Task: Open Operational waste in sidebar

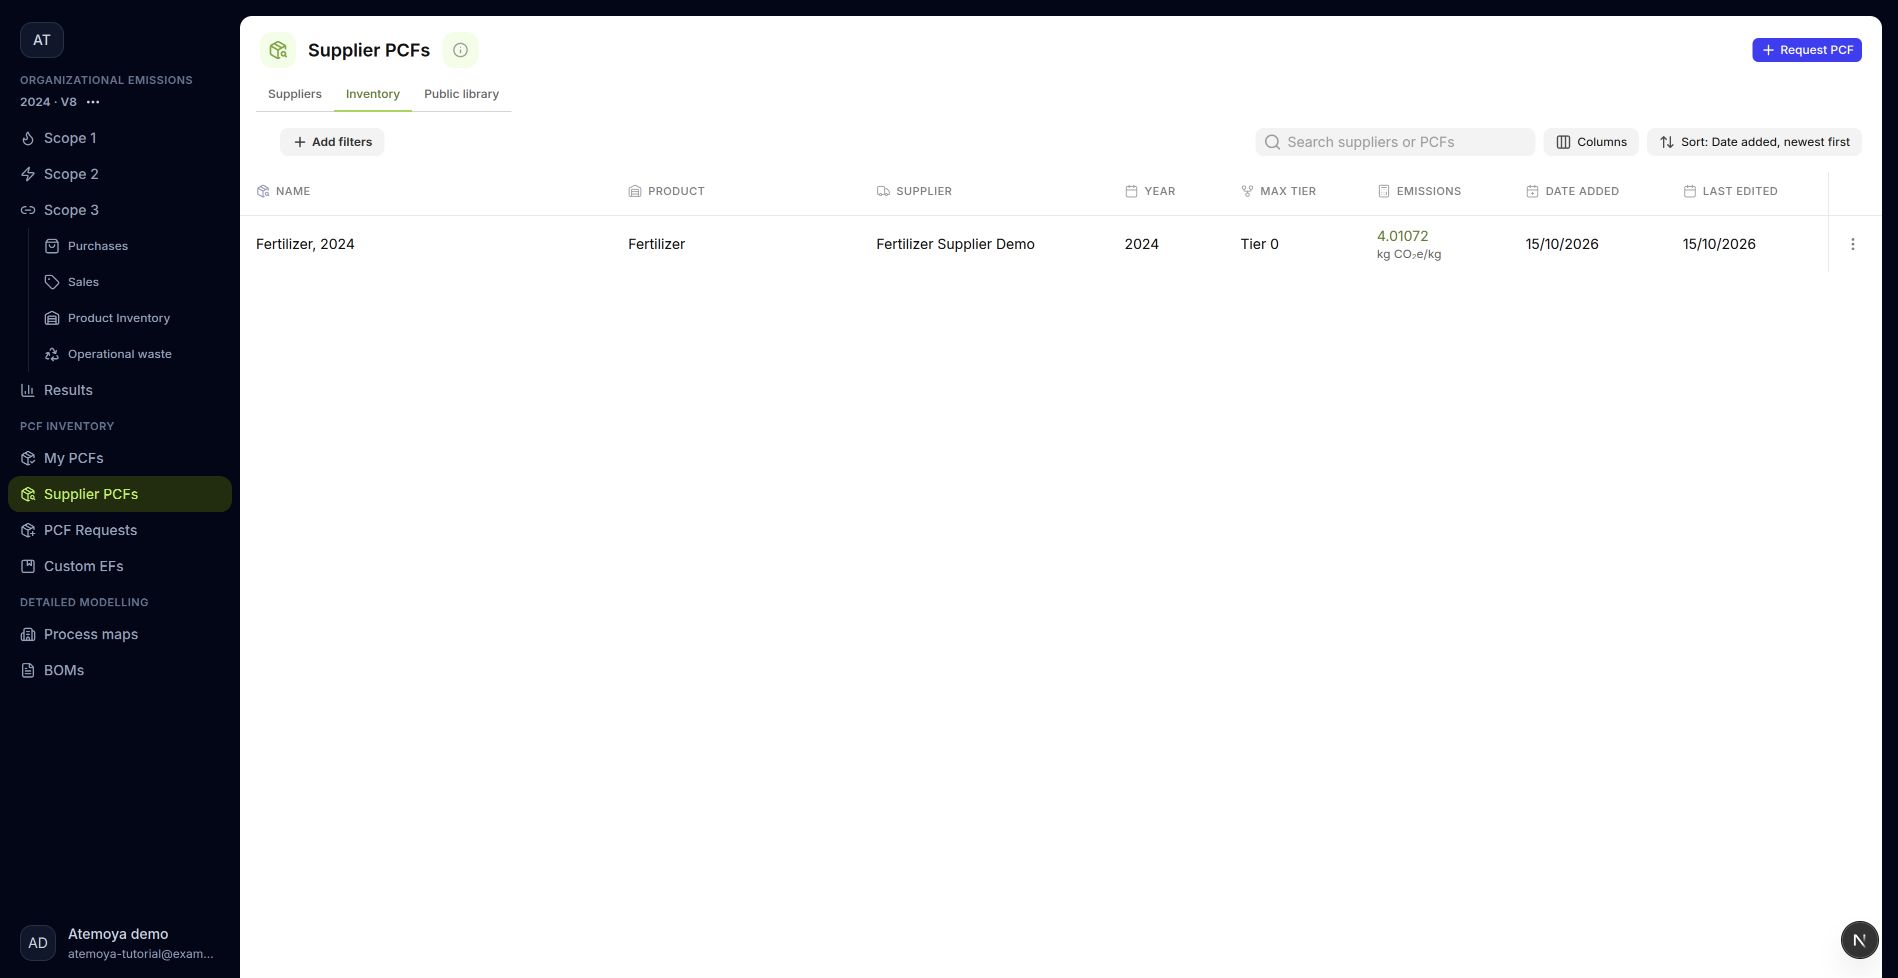Action: click(134, 354)
